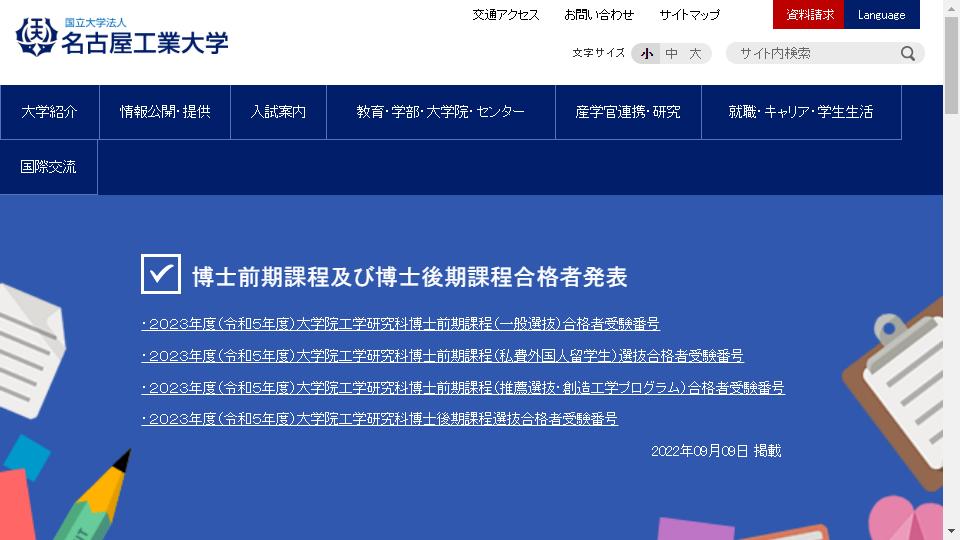Open 私費外国人留学生選抜合格者受験番号 link
This screenshot has width=960, height=540.
click(442, 356)
